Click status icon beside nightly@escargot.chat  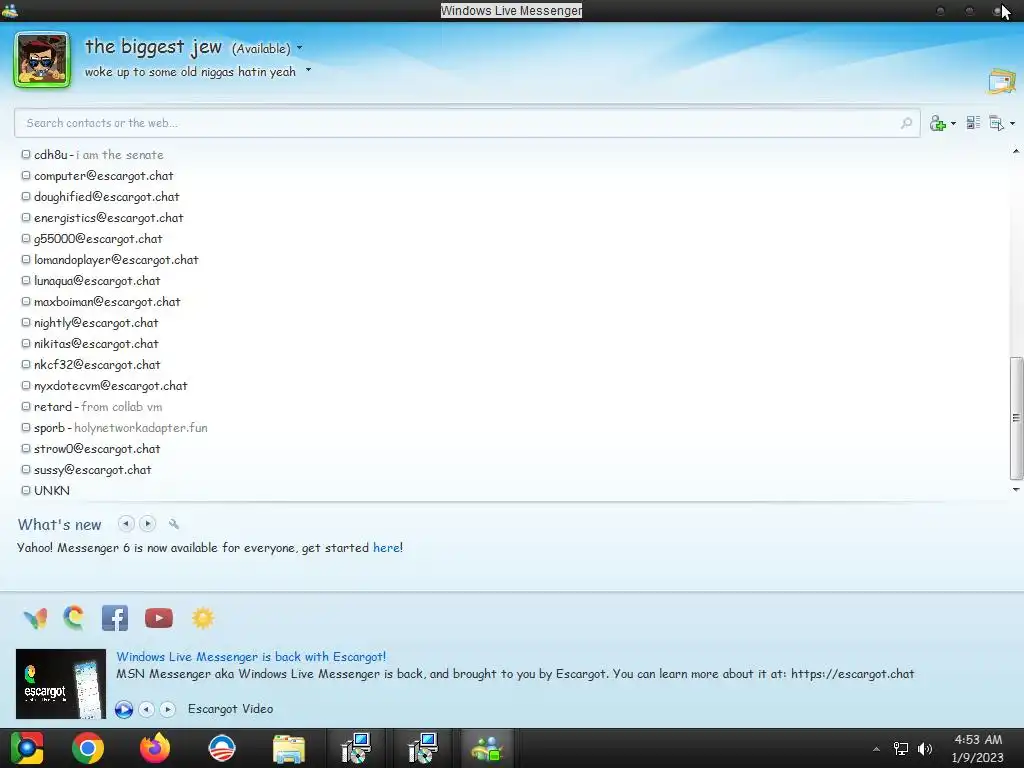tap(26, 322)
